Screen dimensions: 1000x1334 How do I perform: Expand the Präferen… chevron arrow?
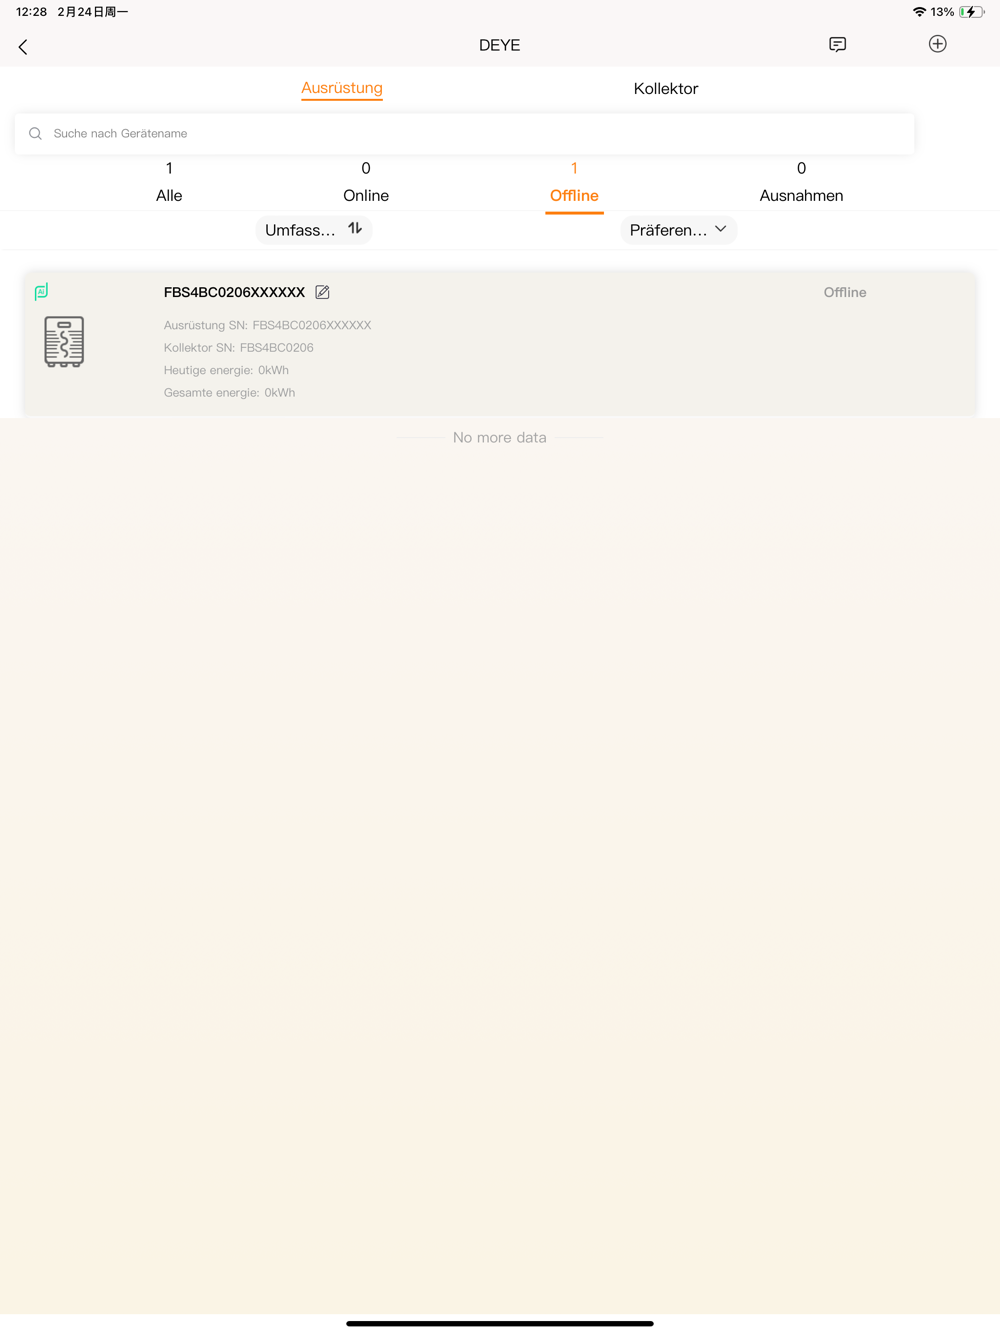click(721, 229)
